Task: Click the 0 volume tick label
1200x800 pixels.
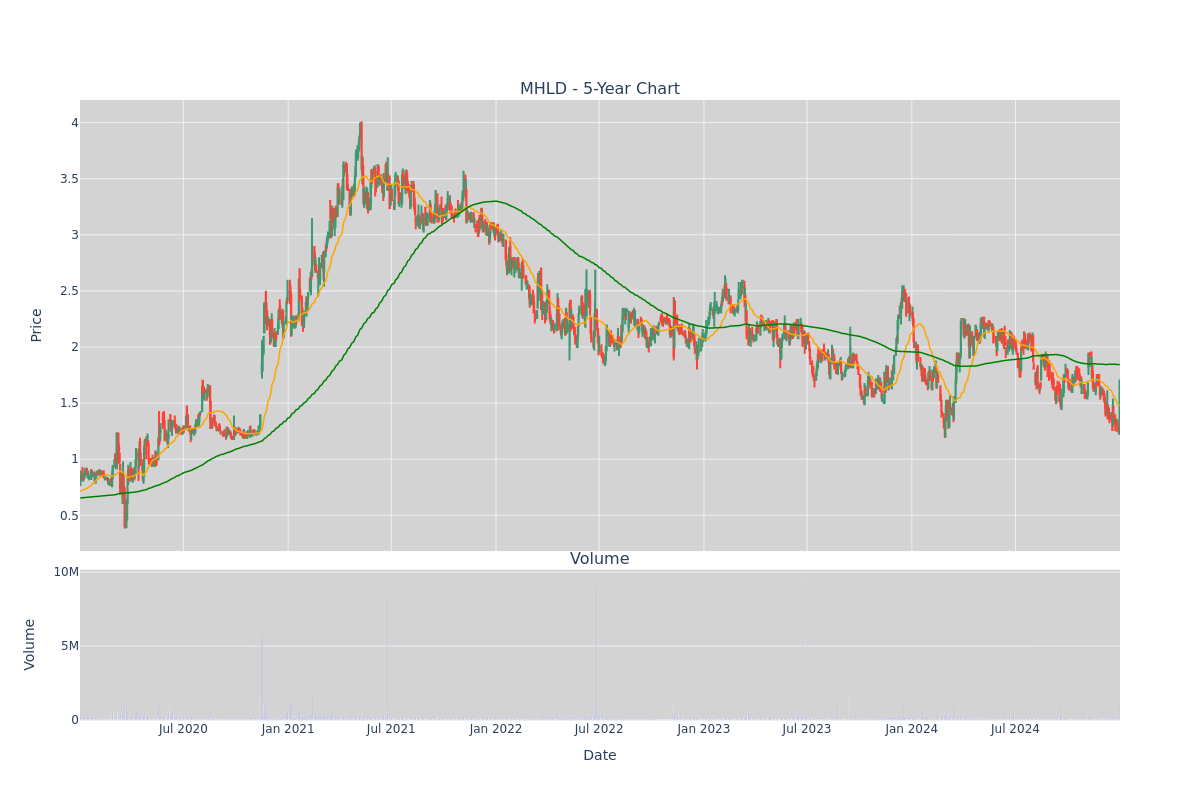Action: [75, 720]
